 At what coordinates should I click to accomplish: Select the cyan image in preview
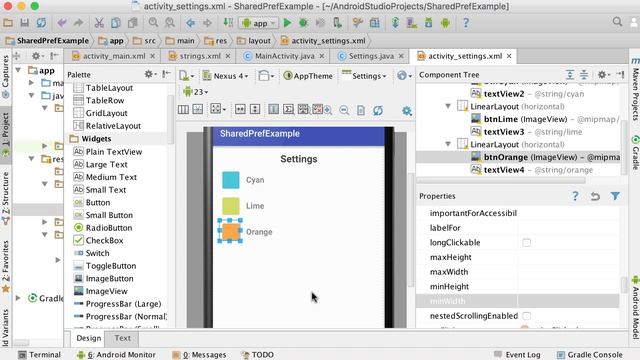pyautogui.click(x=231, y=180)
